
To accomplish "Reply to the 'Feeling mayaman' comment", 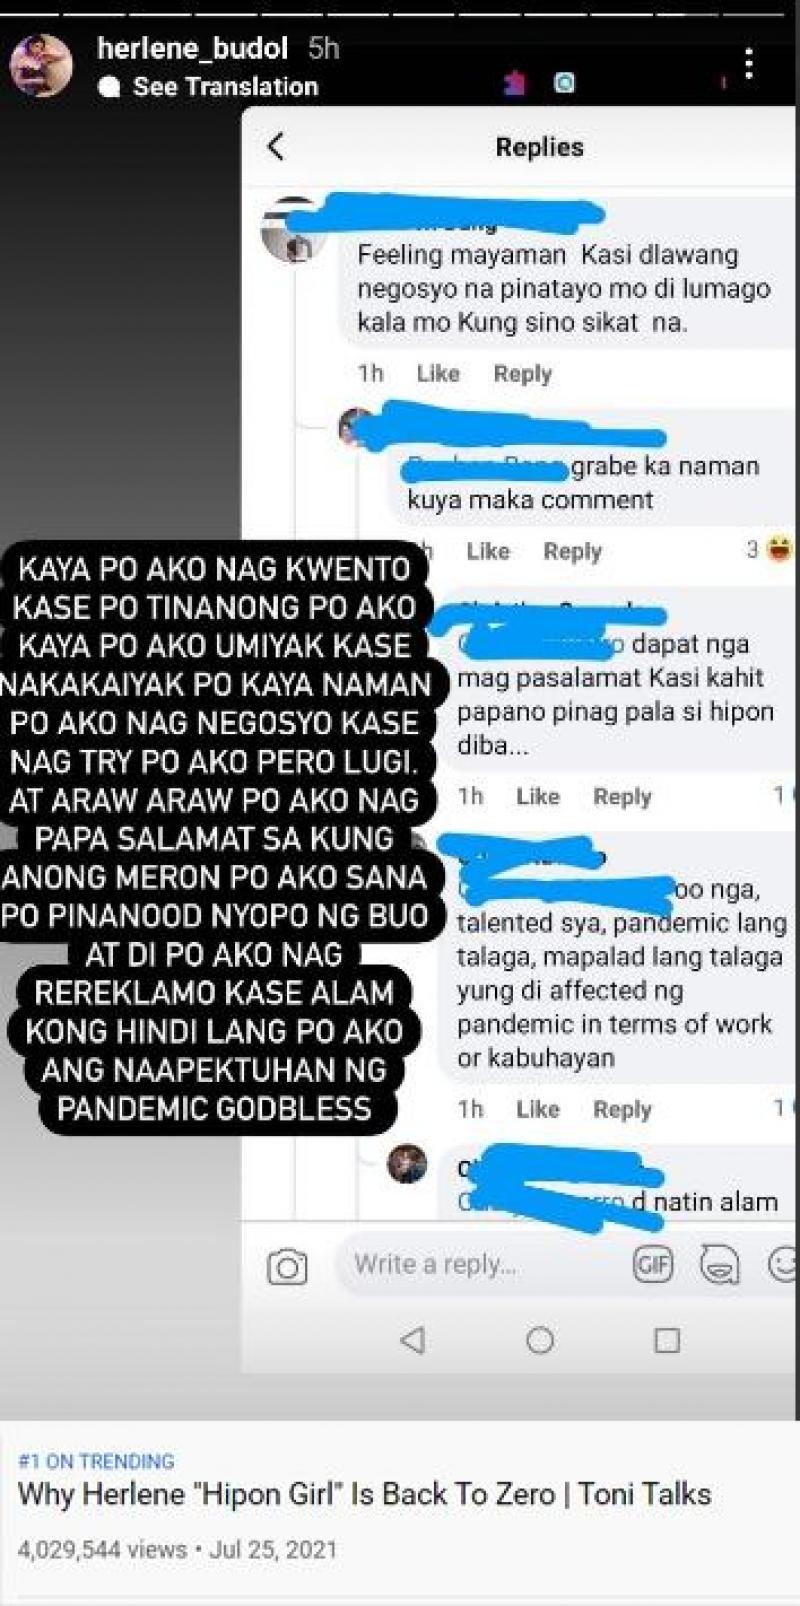I will pyautogui.click(x=522, y=374).
